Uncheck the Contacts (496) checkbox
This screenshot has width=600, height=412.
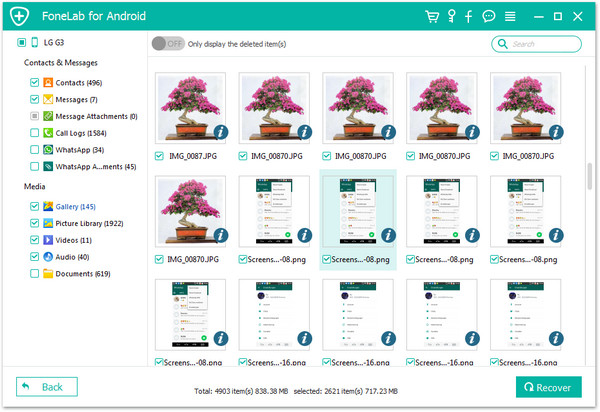pos(34,82)
